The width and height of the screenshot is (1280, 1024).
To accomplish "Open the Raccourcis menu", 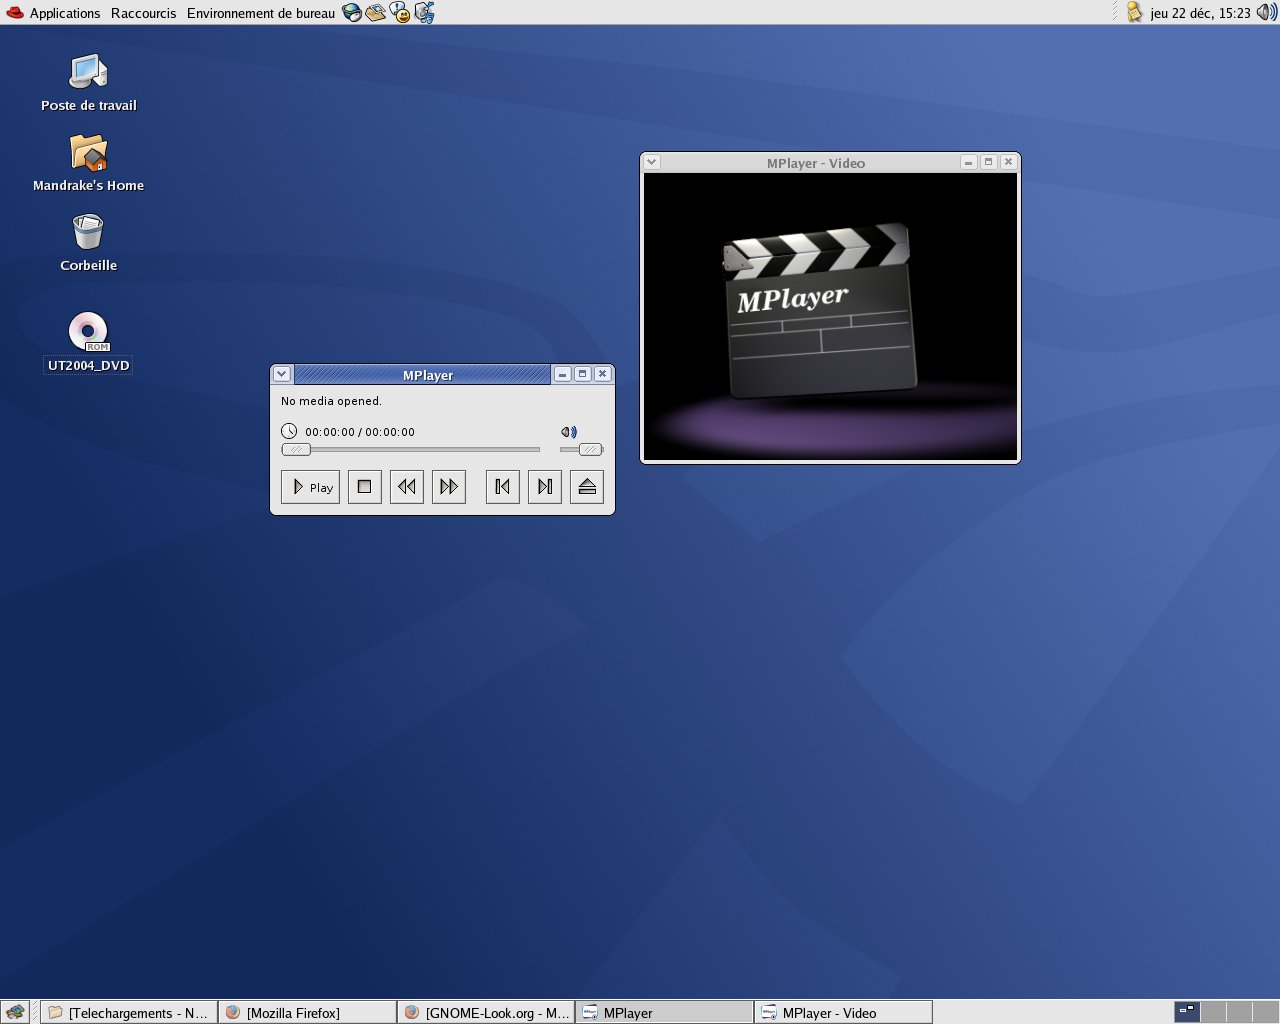I will (143, 13).
